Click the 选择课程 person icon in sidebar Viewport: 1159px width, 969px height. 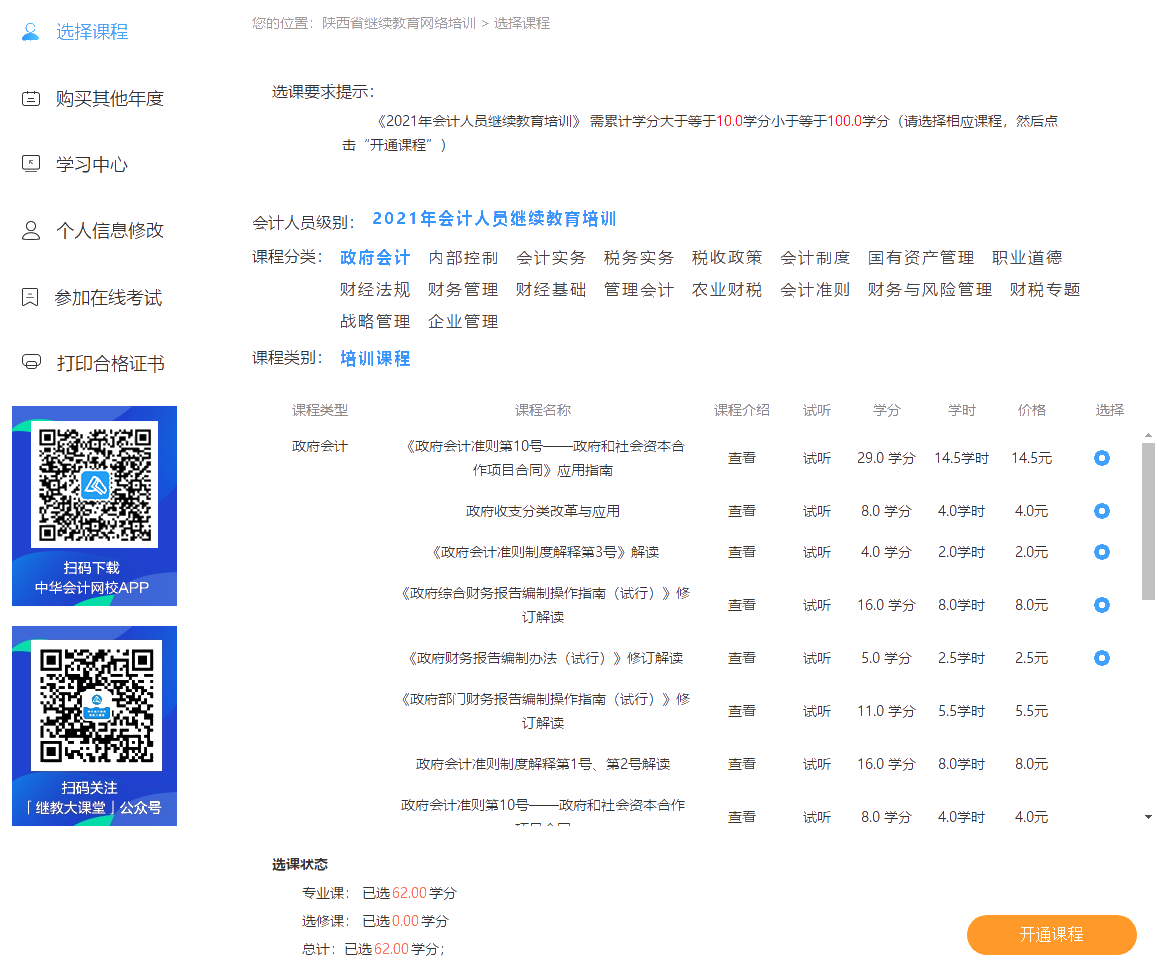31,32
